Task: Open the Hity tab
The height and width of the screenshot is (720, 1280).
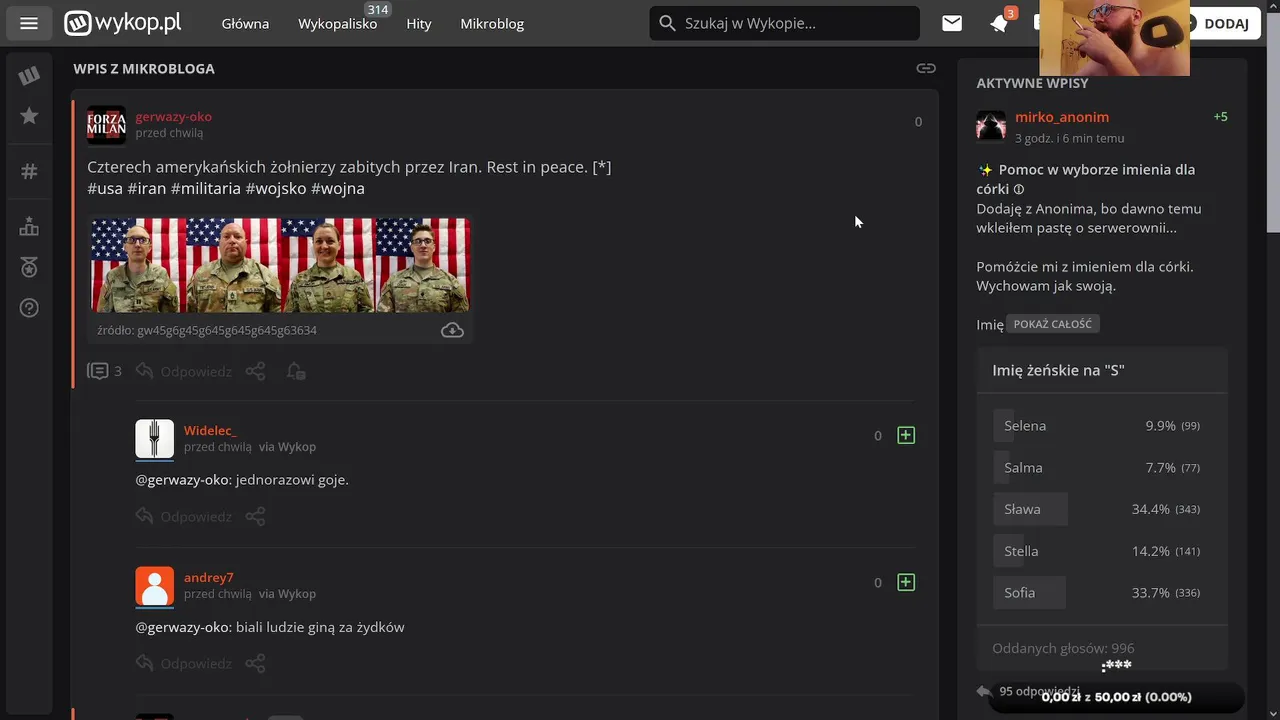Action: (419, 23)
